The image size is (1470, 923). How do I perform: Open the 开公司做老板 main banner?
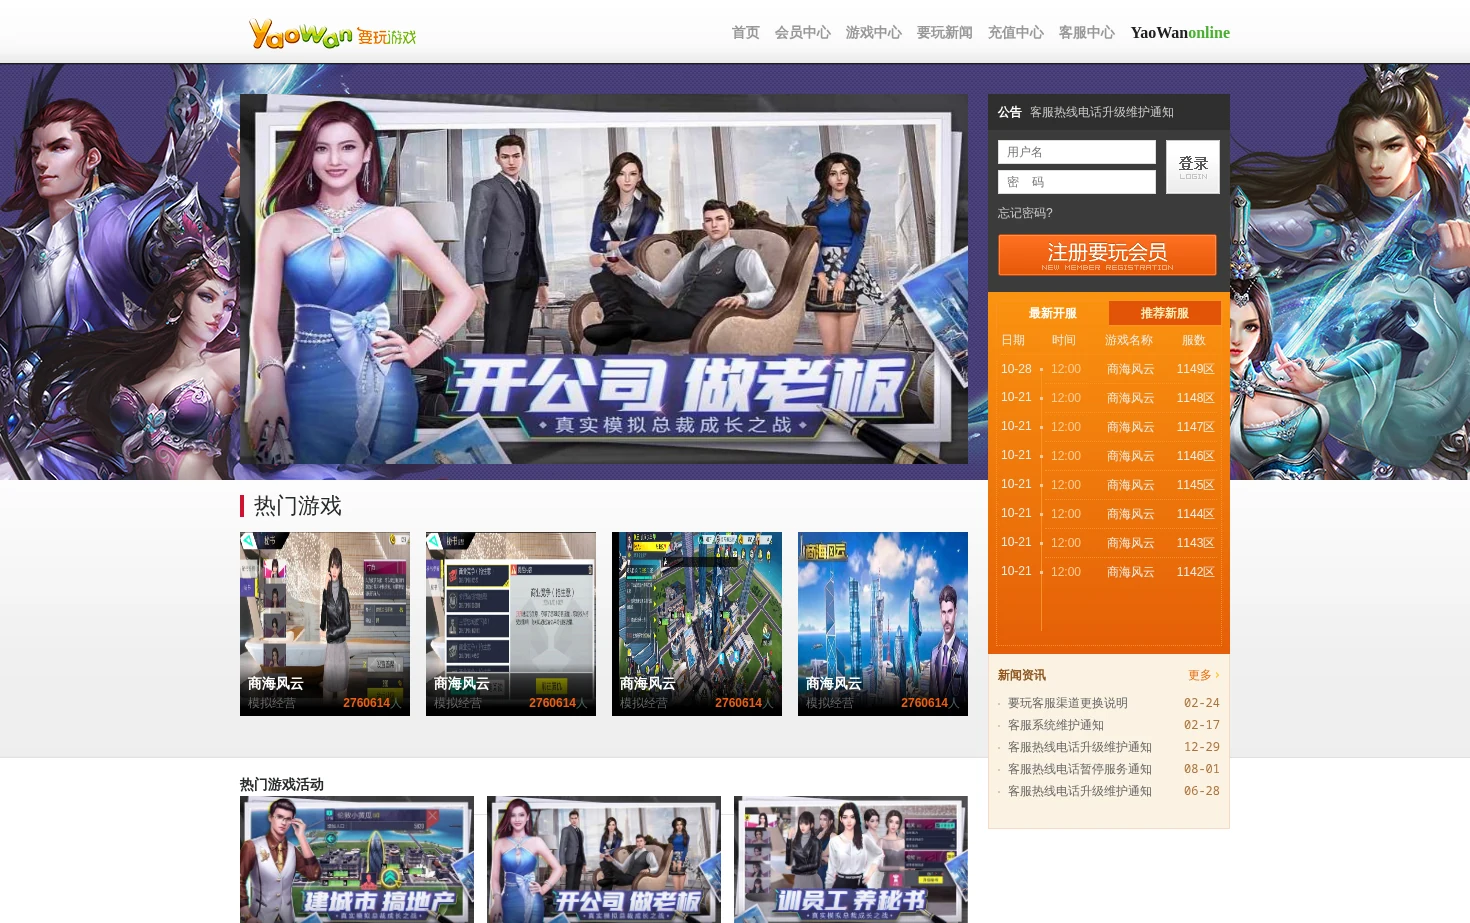pos(604,279)
